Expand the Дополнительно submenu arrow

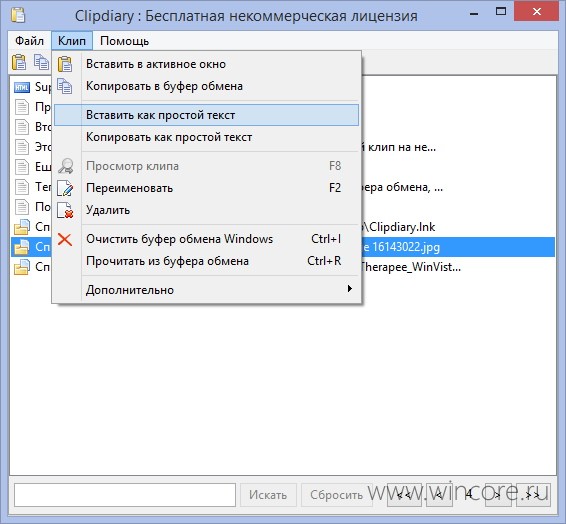tap(349, 289)
